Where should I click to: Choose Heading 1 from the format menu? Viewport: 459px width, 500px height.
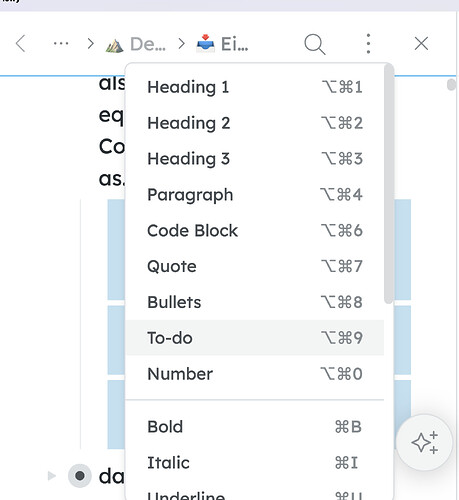coord(255,87)
